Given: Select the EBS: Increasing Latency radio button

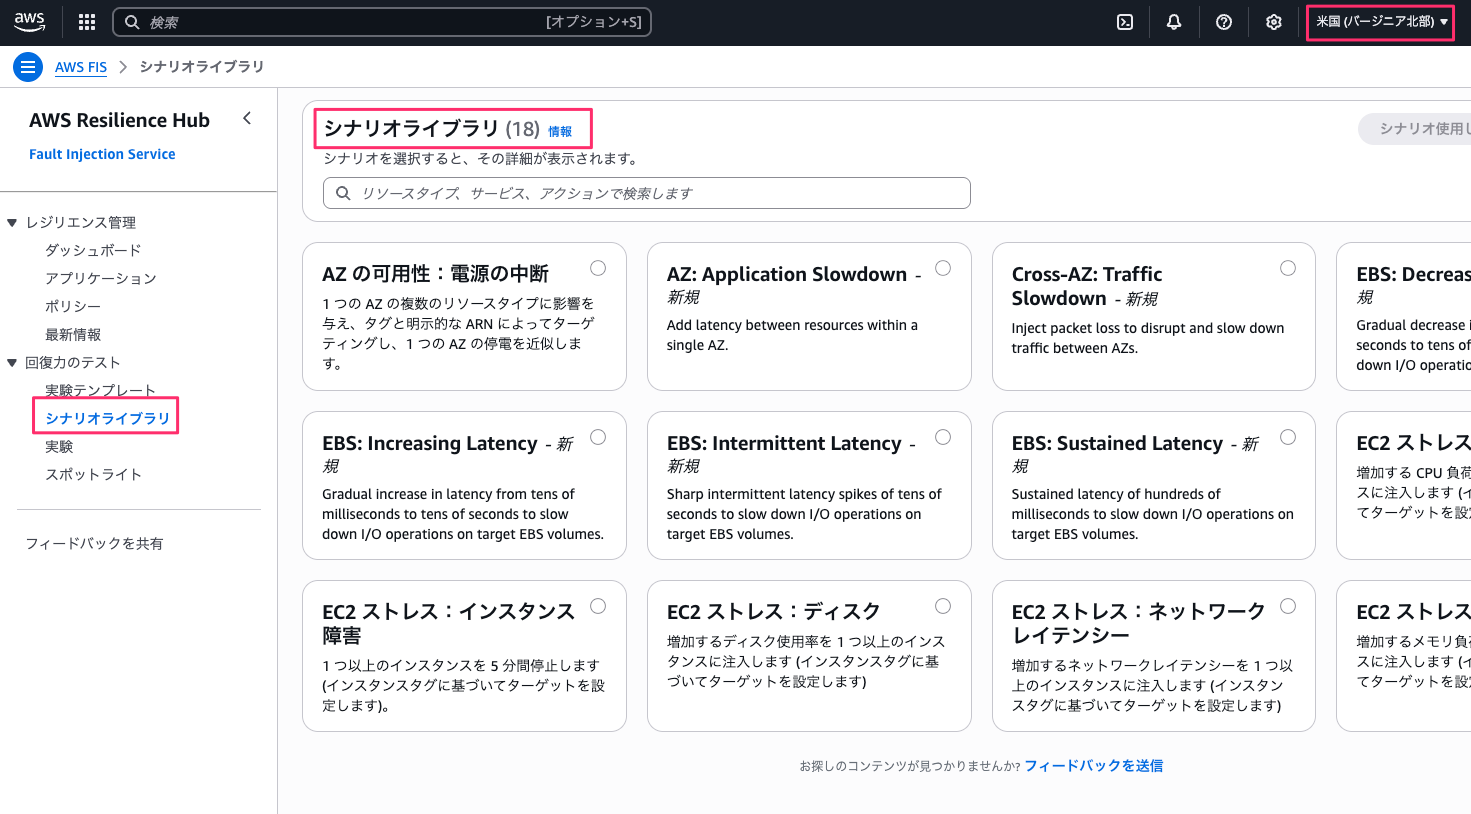Looking at the screenshot, I should pos(598,437).
